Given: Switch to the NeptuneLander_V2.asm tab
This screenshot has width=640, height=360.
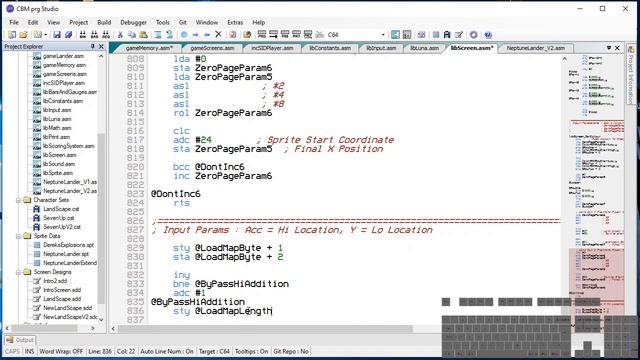Looking at the screenshot, I should 536,48.
